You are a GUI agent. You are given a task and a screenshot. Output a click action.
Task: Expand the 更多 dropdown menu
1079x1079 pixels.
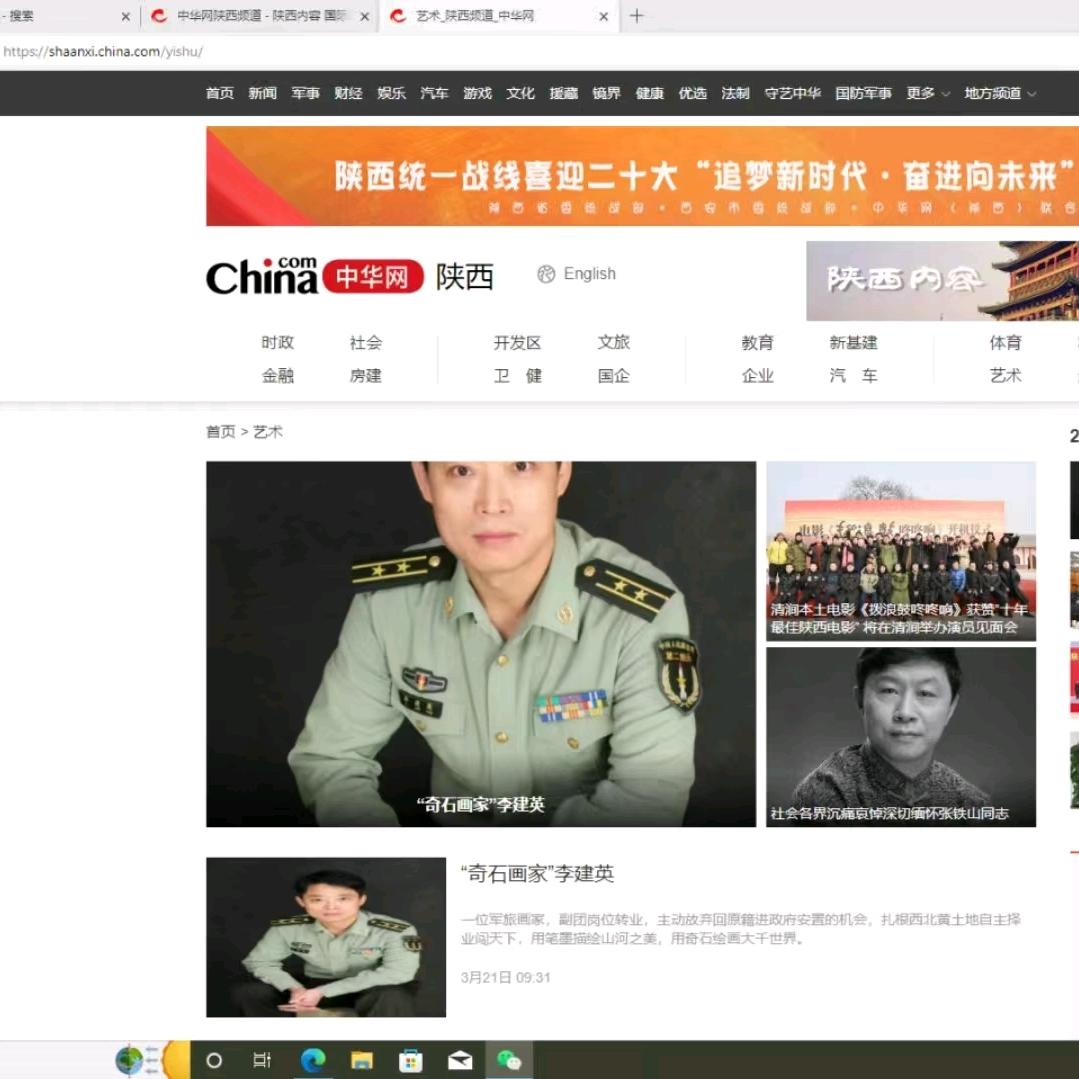click(920, 93)
